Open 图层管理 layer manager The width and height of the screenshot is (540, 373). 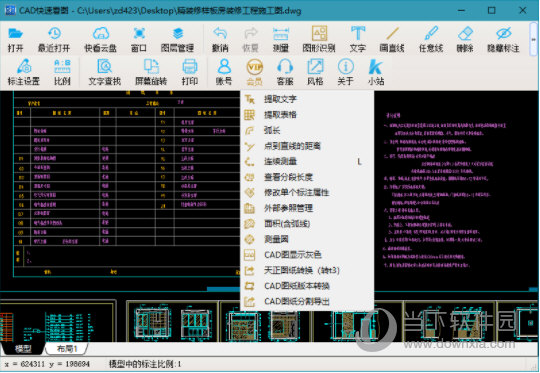coord(177,39)
